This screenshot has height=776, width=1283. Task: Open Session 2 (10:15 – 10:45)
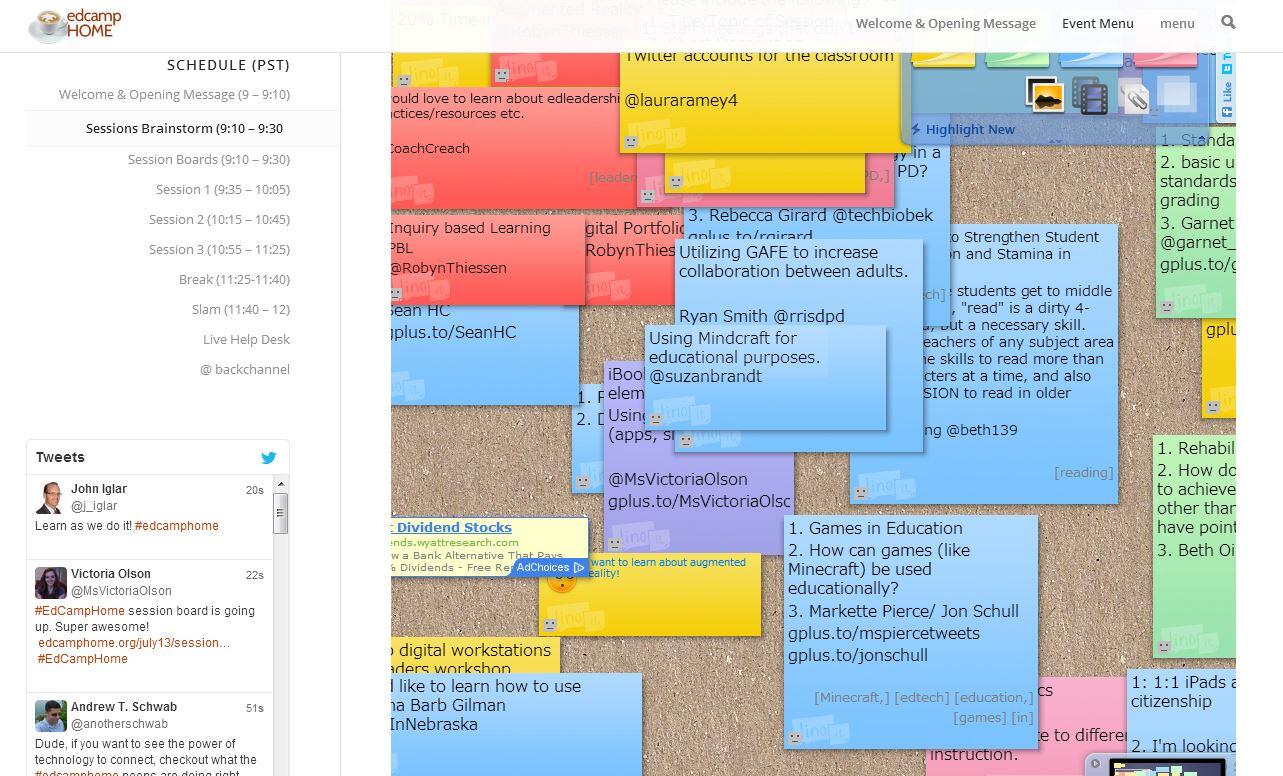[x=219, y=219]
